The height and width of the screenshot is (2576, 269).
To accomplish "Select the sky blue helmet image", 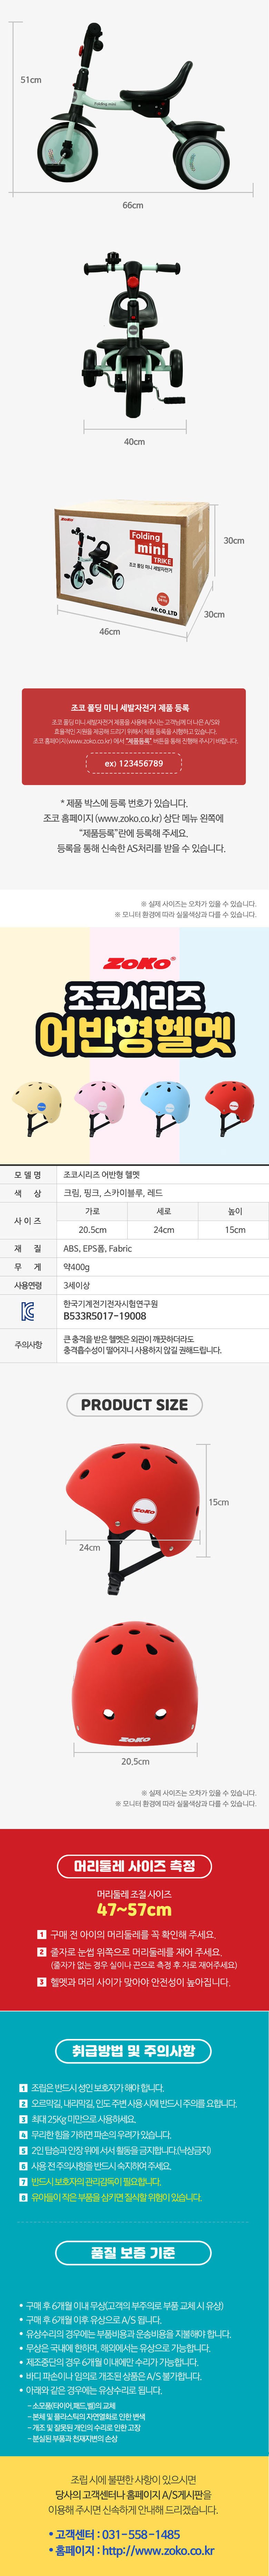I will click(165, 1107).
